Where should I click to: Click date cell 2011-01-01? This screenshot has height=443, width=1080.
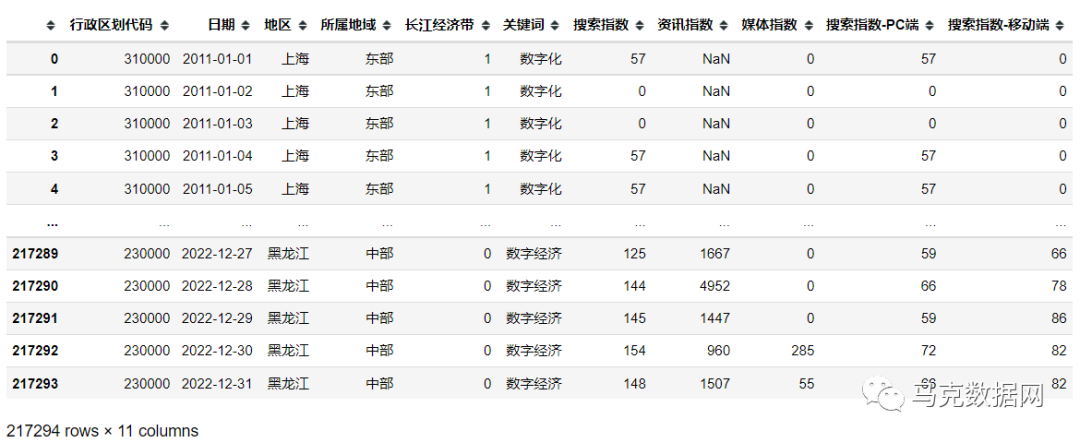tap(218, 59)
